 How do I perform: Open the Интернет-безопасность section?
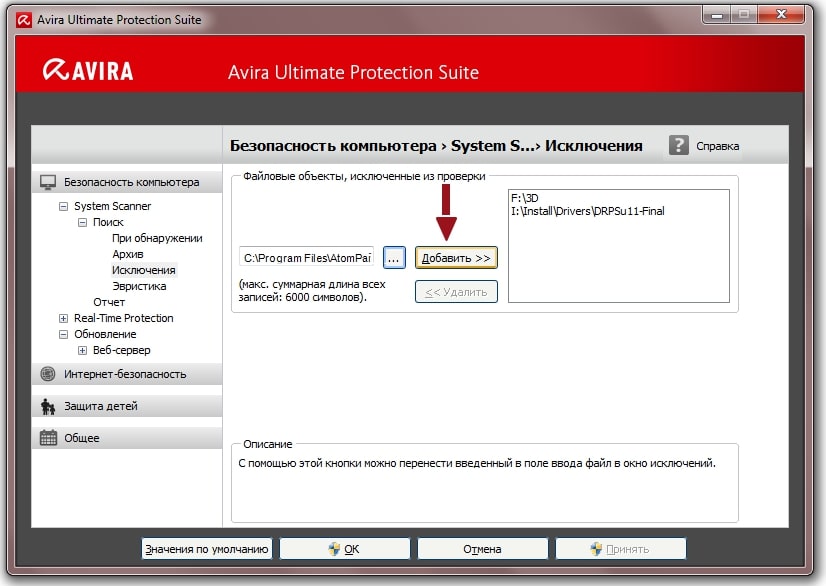tap(127, 374)
